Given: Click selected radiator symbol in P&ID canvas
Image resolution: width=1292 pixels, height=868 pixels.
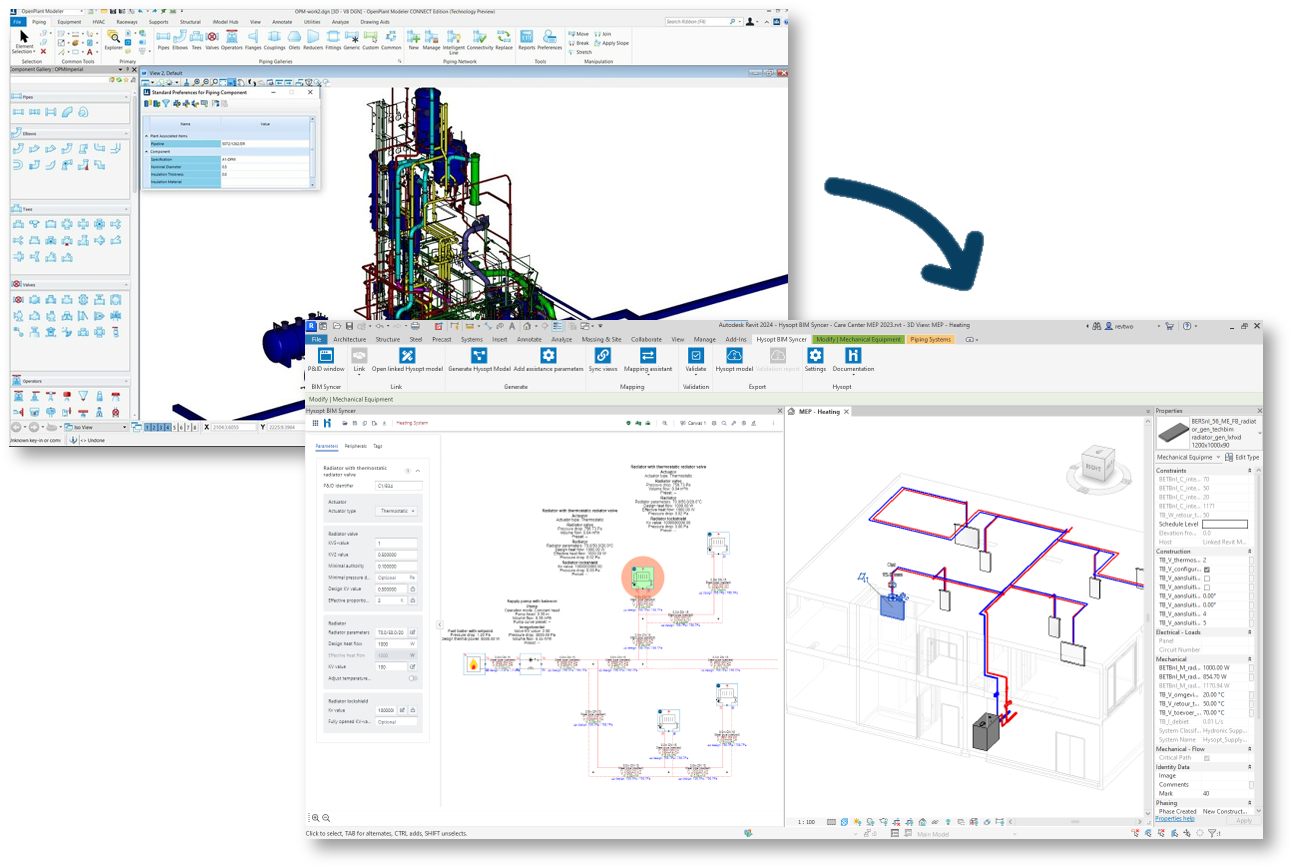Looking at the screenshot, I should (x=643, y=579).
